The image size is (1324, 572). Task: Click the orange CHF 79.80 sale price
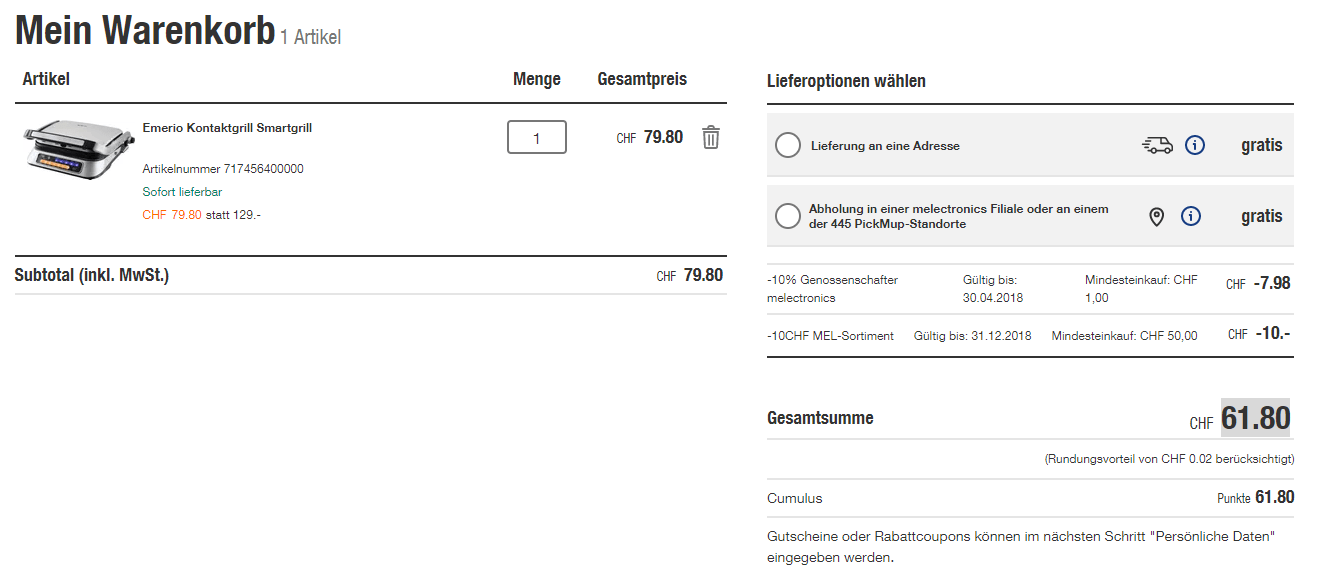pos(172,214)
